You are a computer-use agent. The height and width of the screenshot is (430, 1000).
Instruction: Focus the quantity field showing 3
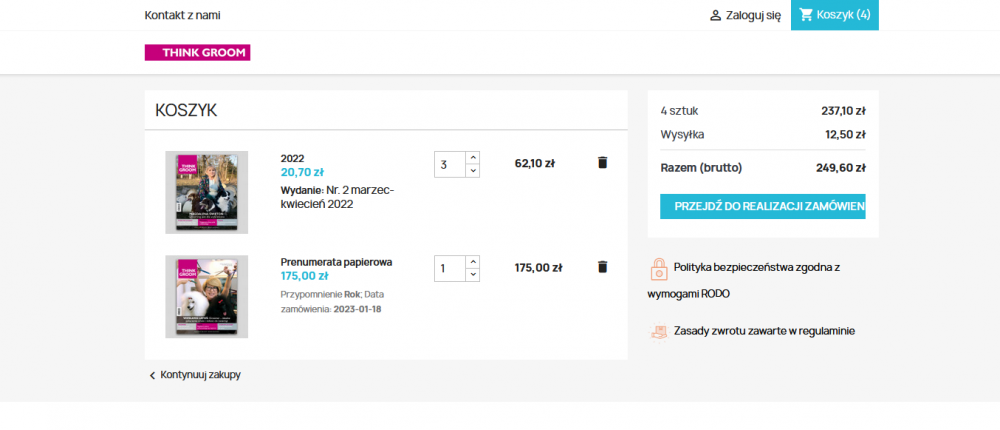point(449,164)
